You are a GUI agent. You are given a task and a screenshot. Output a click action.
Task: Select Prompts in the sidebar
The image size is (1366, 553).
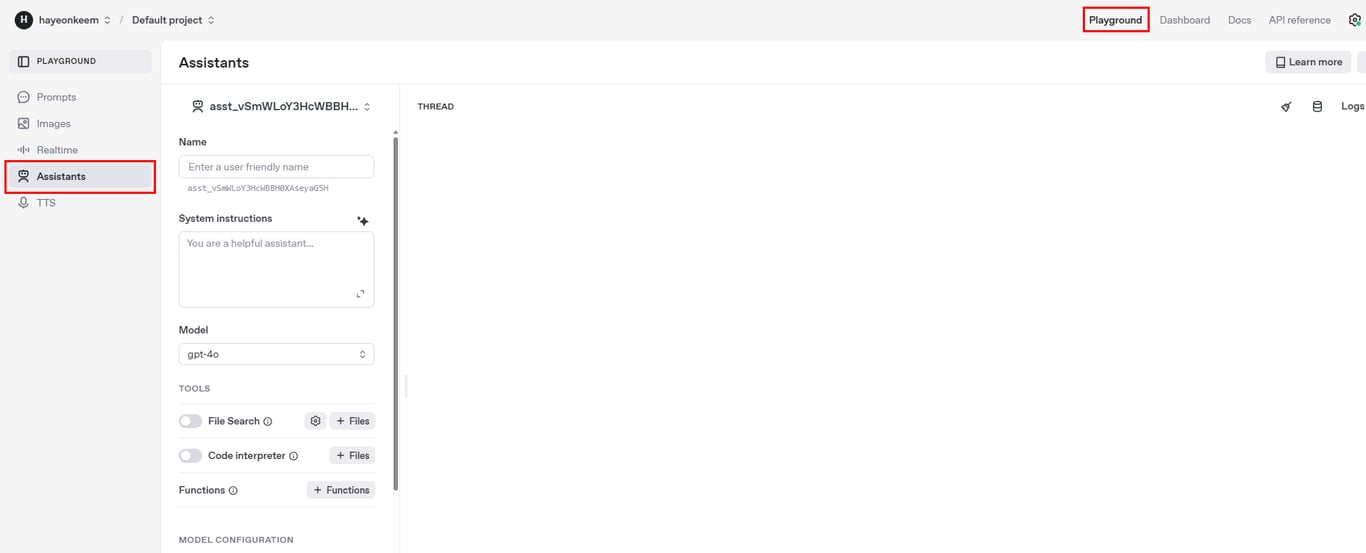(x=80, y=97)
